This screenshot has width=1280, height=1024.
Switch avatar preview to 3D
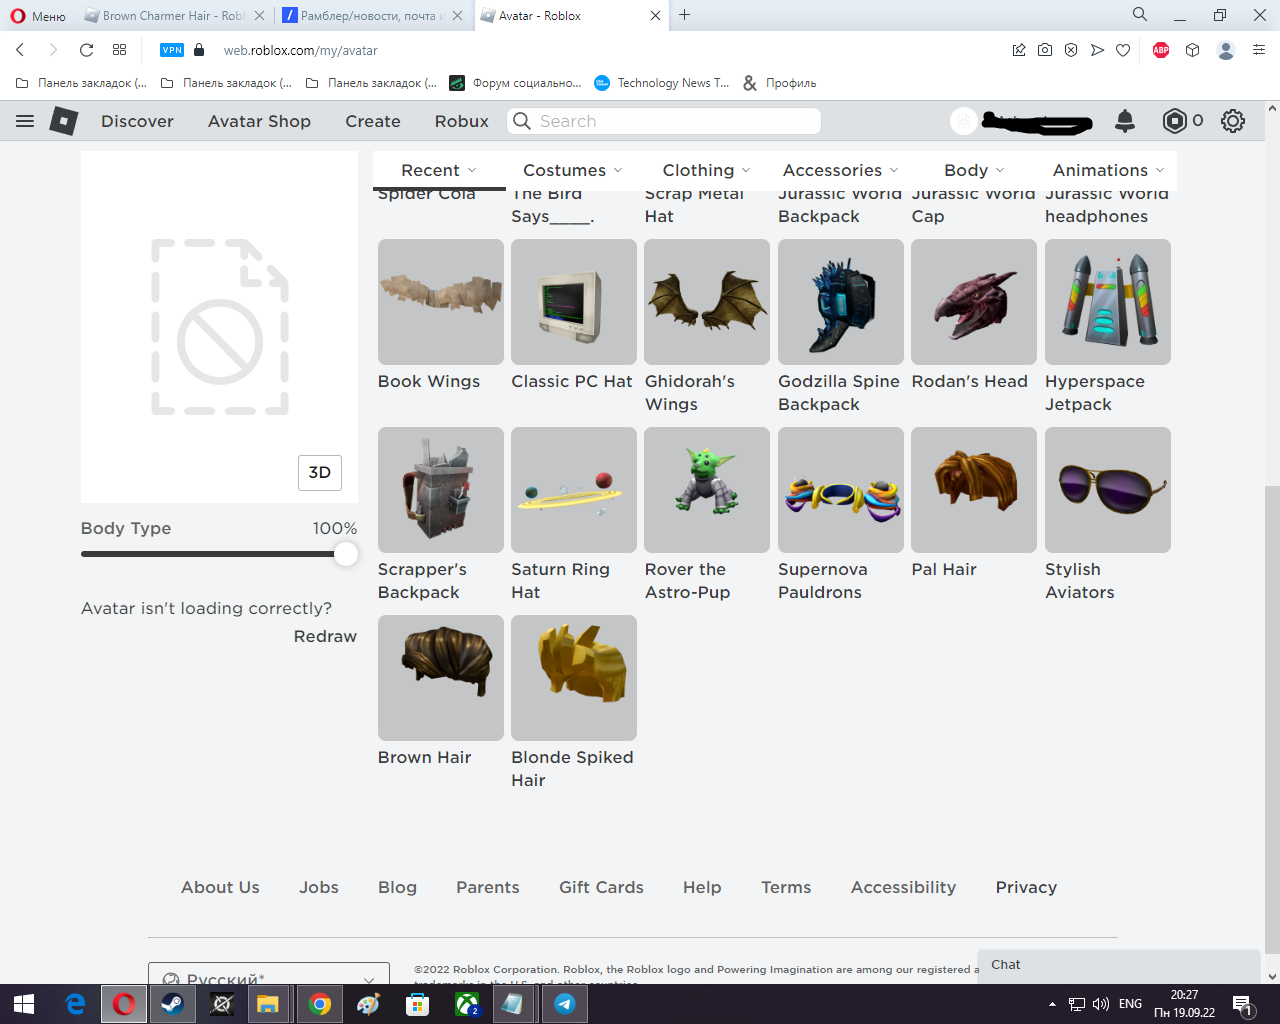coord(320,473)
